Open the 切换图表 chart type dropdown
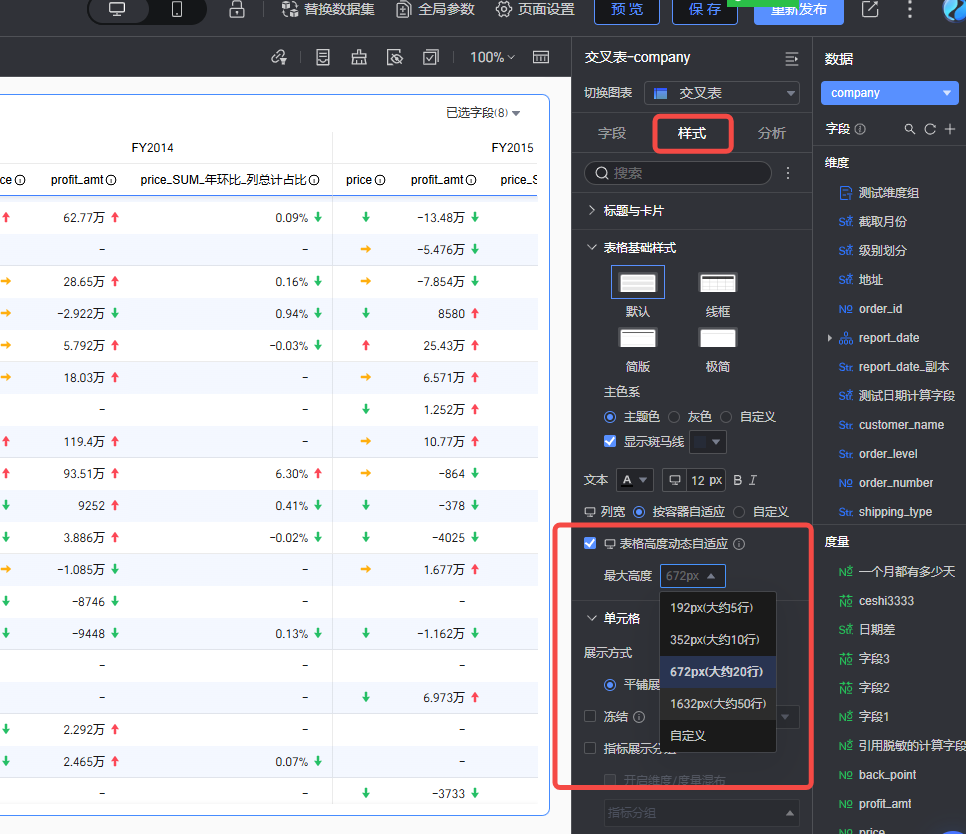 pyautogui.click(x=721, y=93)
